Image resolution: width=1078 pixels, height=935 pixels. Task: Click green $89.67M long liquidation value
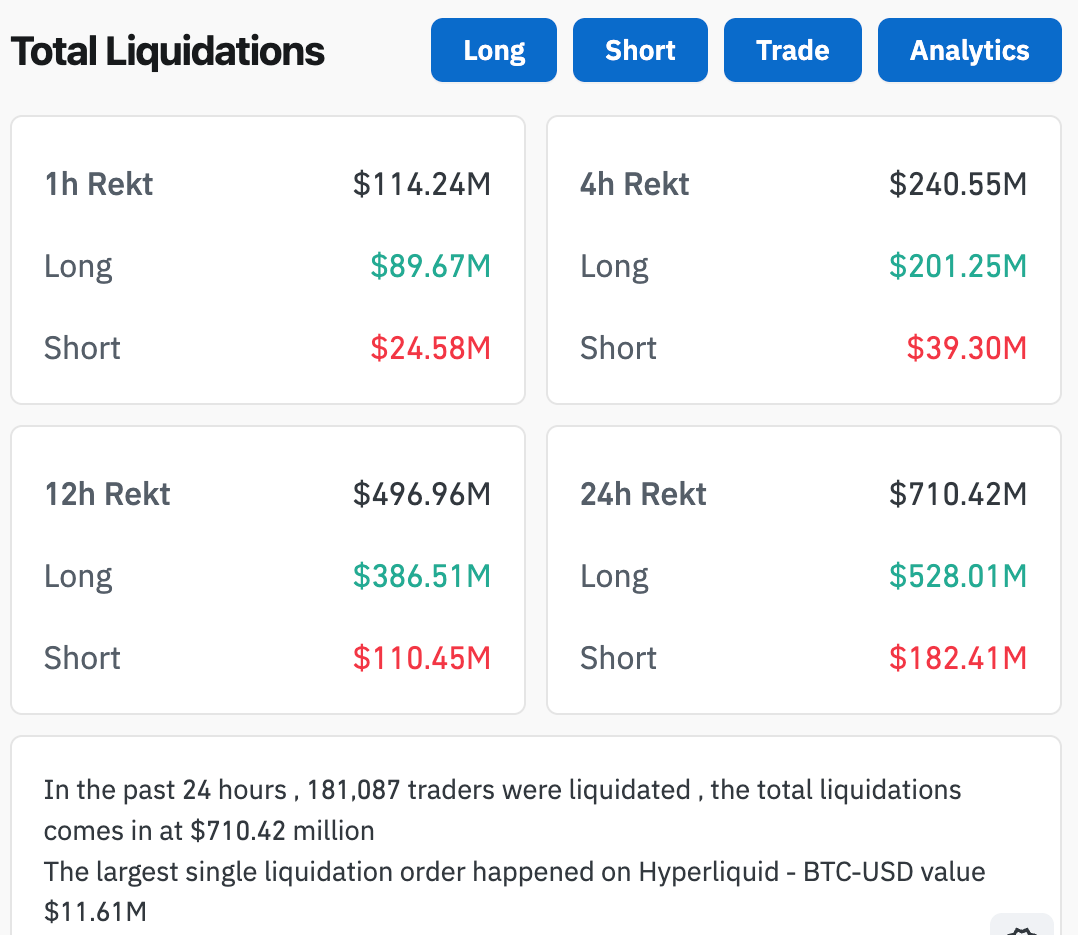click(430, 266)
